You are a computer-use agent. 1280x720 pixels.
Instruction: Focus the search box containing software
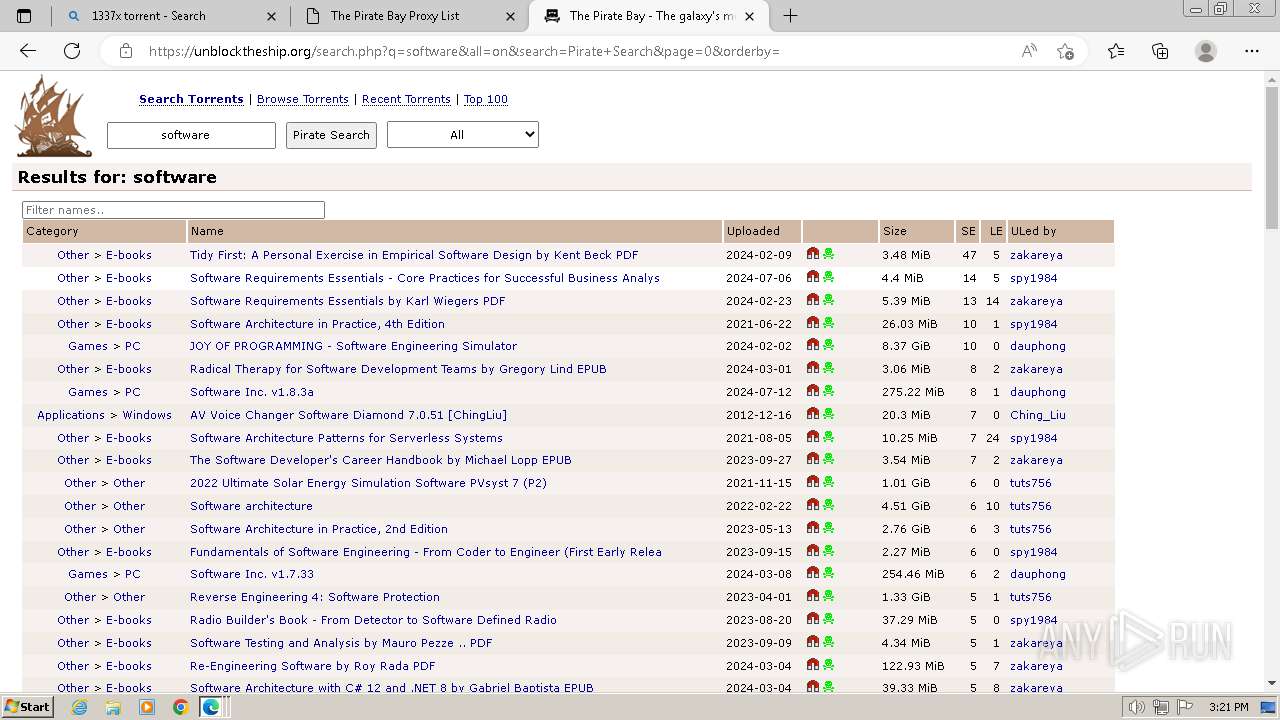[191, 135]
